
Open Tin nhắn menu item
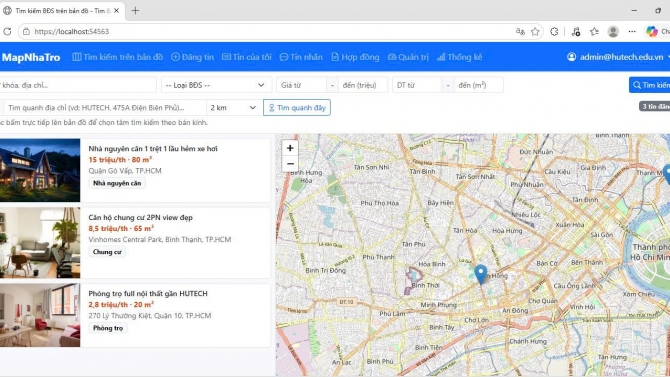coord(301,57)
